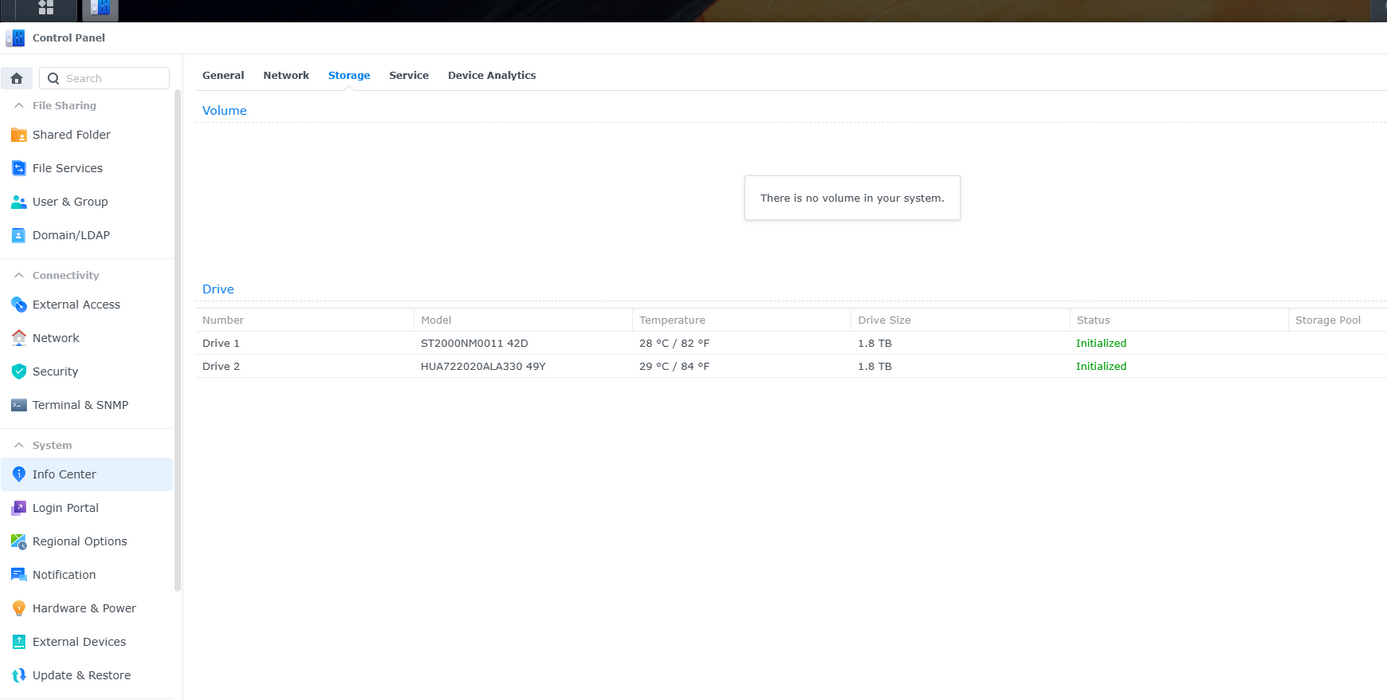Open the Shared Folder icon in sidebar
The width and height of the screenshot is (1387, 700).
click(18, 135)
